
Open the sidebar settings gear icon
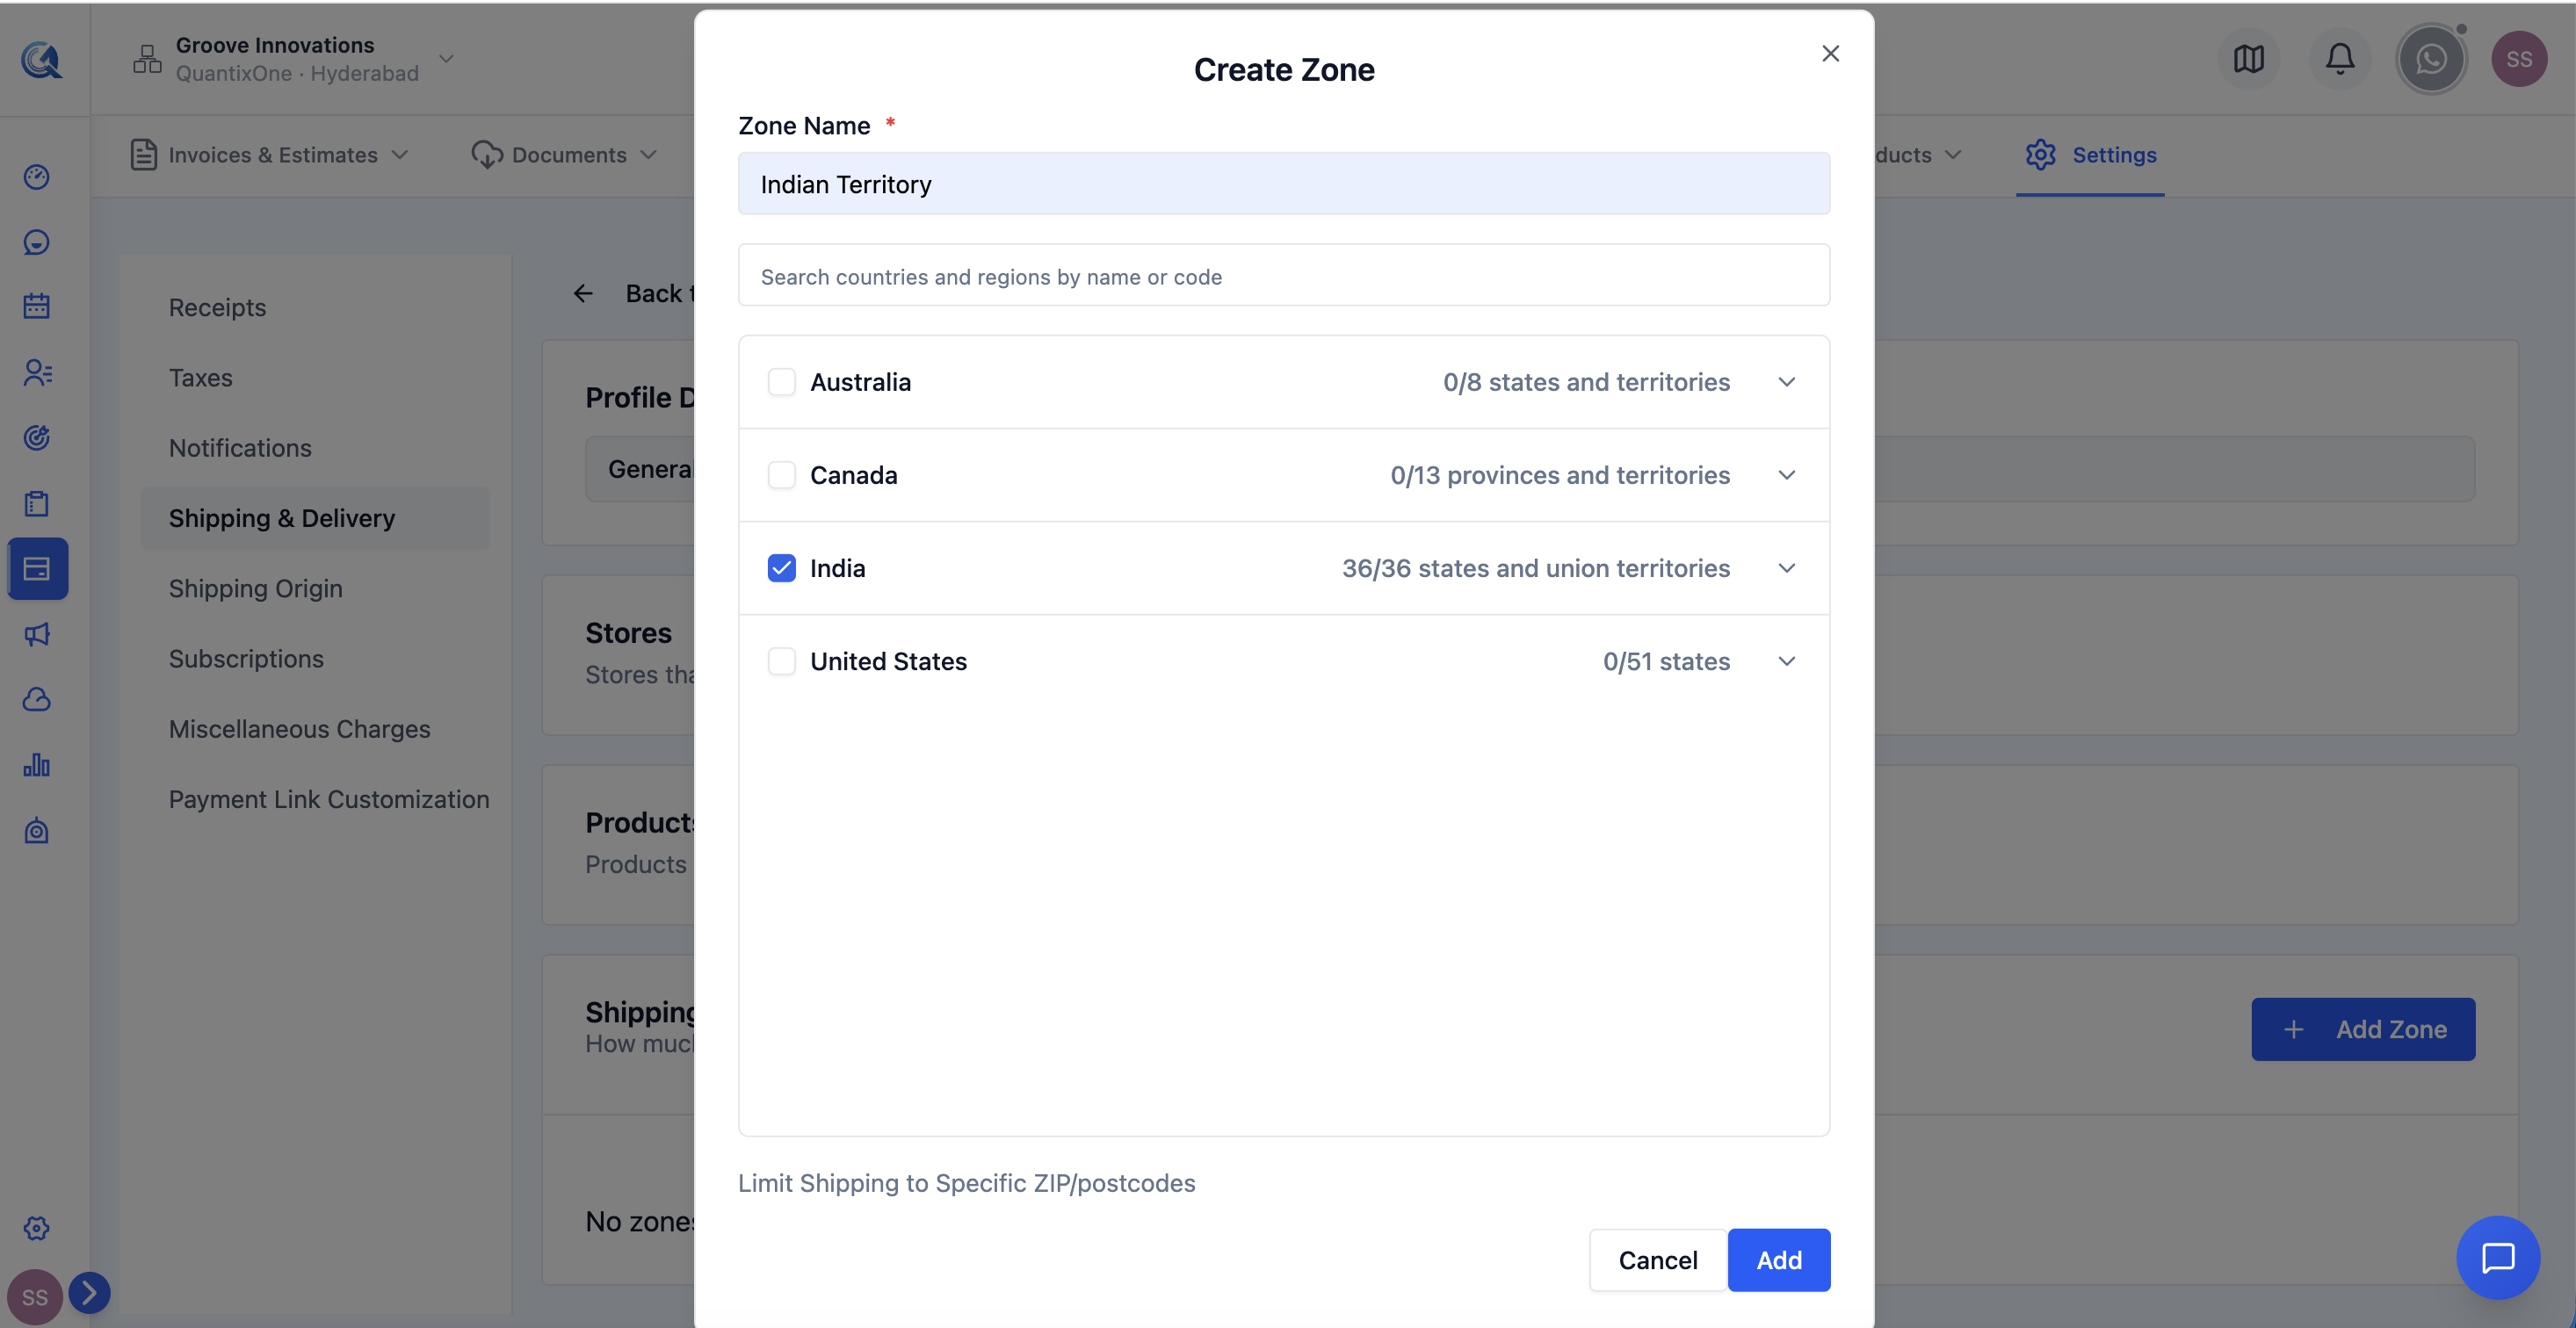(37, 1228)
